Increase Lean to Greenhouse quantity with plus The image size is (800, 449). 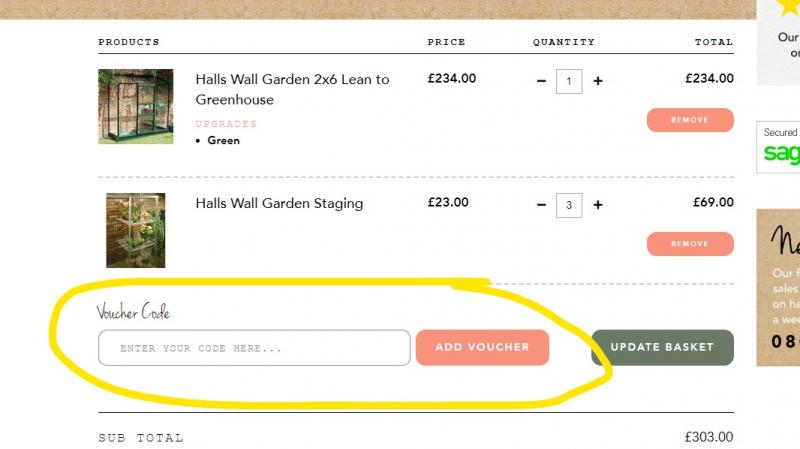[598, 81]
